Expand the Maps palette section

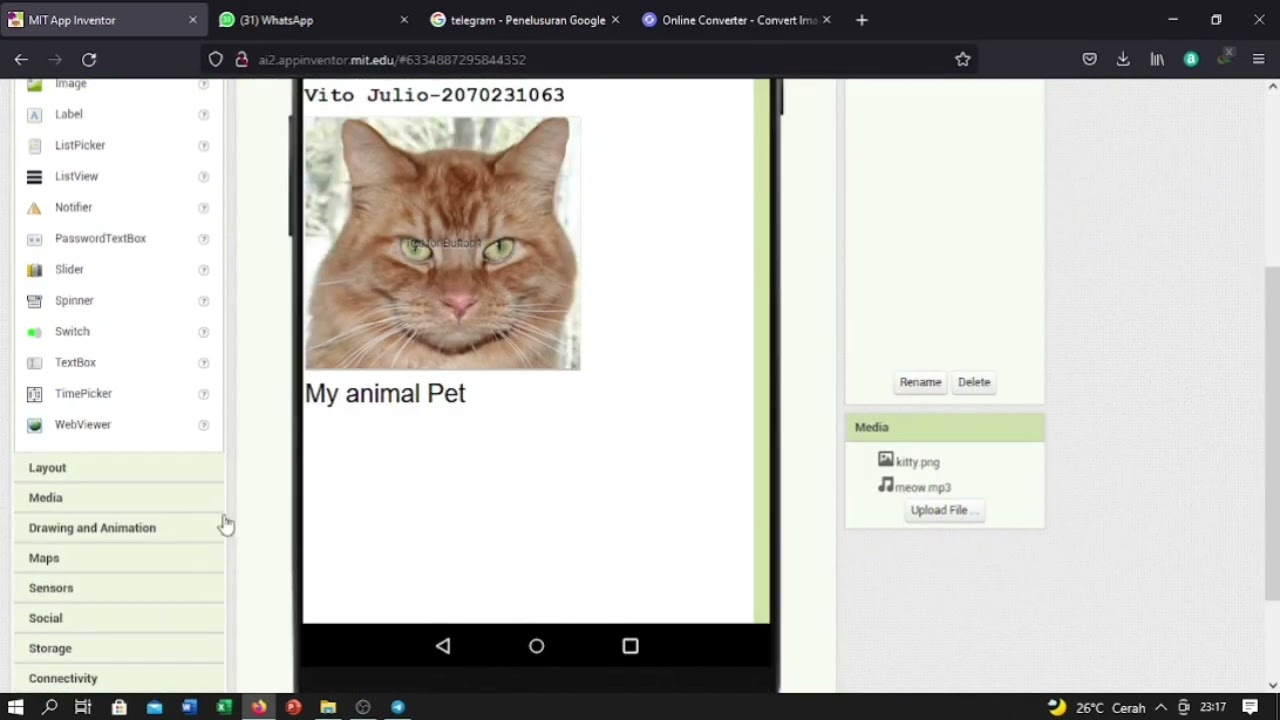tap(119, 557)
